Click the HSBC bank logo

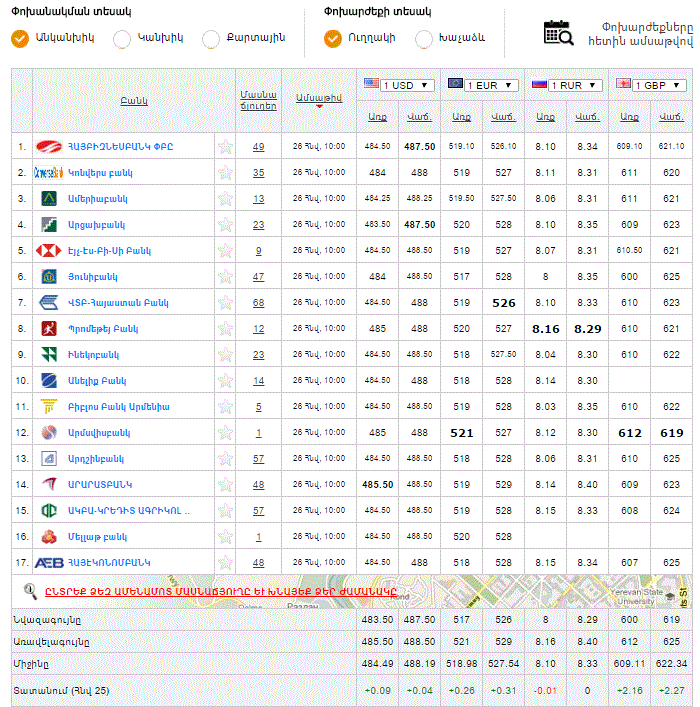49,250
